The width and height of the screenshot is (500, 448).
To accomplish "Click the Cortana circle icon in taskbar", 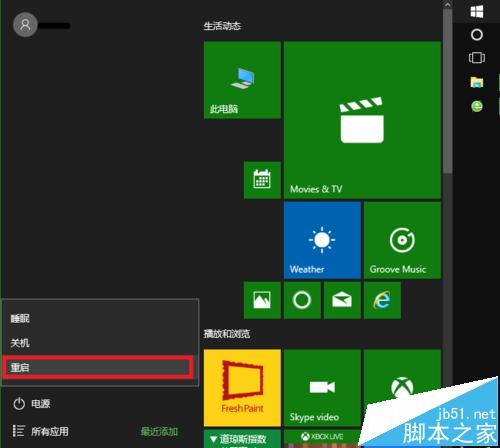I will point(477,34).
